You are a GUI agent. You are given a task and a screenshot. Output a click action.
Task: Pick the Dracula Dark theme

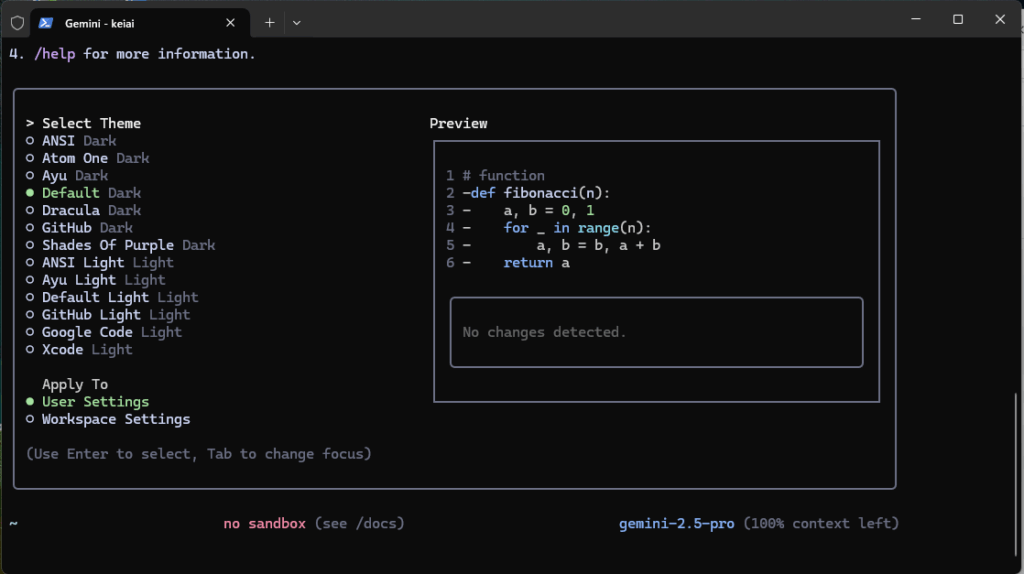pos(84,211)
